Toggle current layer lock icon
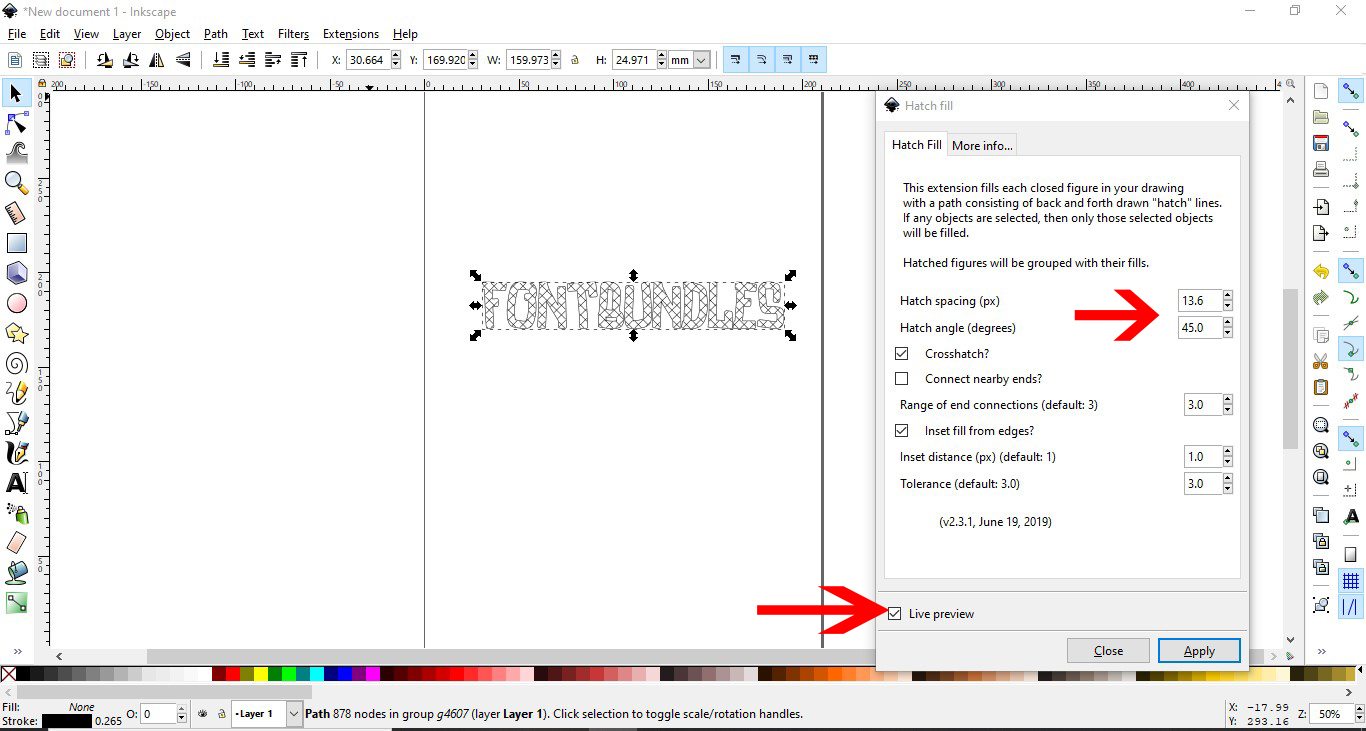Viewport: 1366px width, 731px height. coord(221,714)
